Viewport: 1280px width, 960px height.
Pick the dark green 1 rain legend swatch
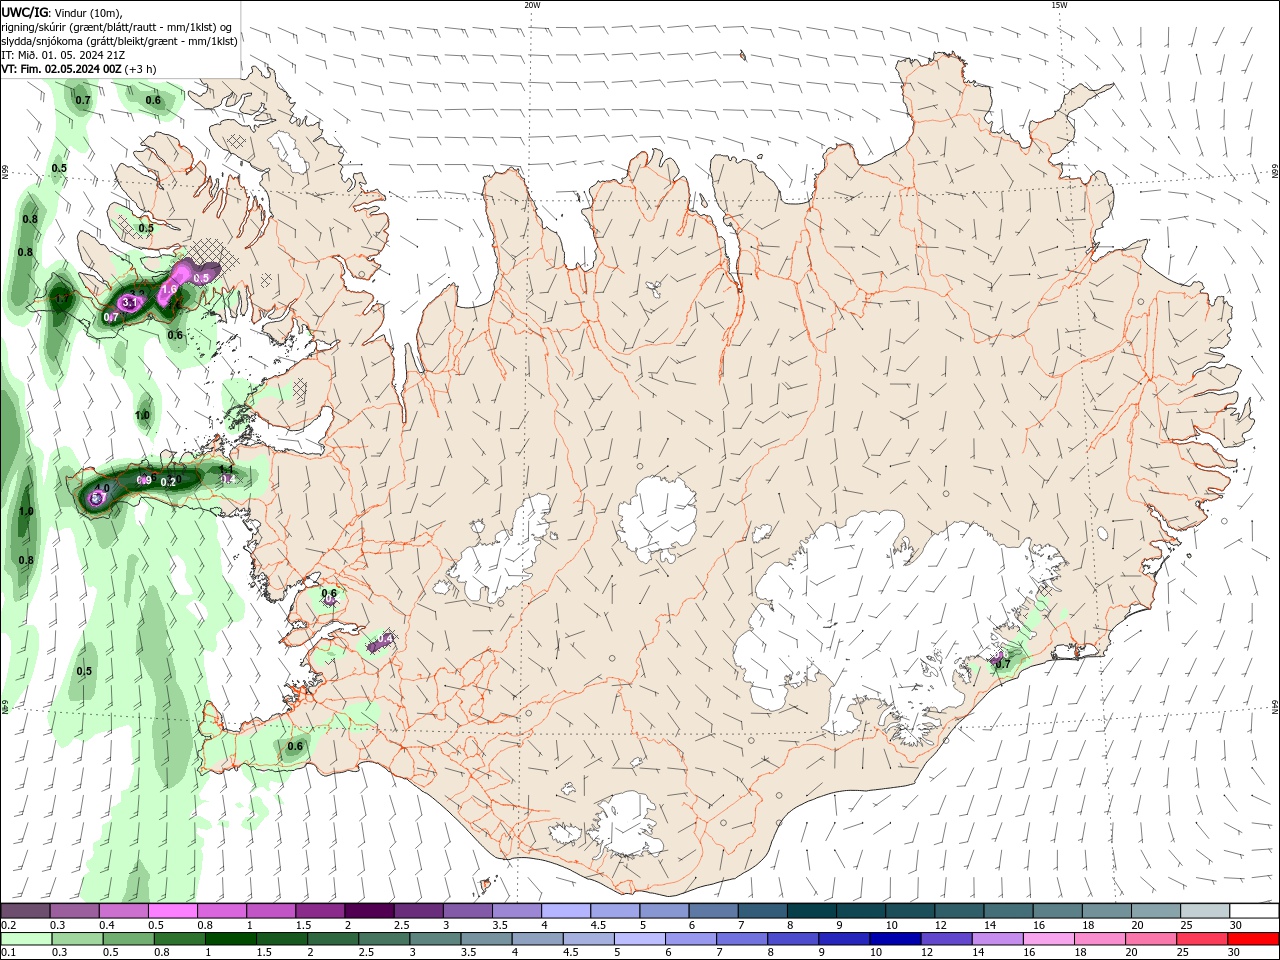pos(230,939)
